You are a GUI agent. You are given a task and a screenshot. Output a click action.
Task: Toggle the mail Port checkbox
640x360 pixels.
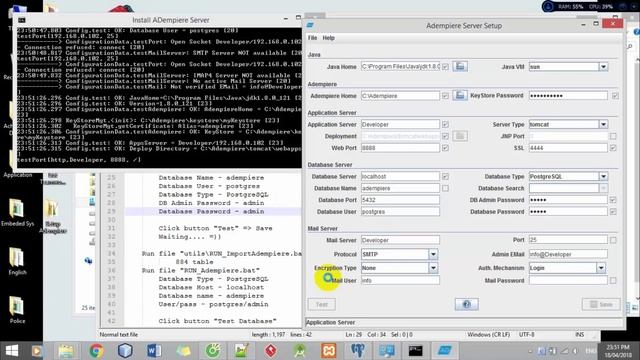[613, 240]
